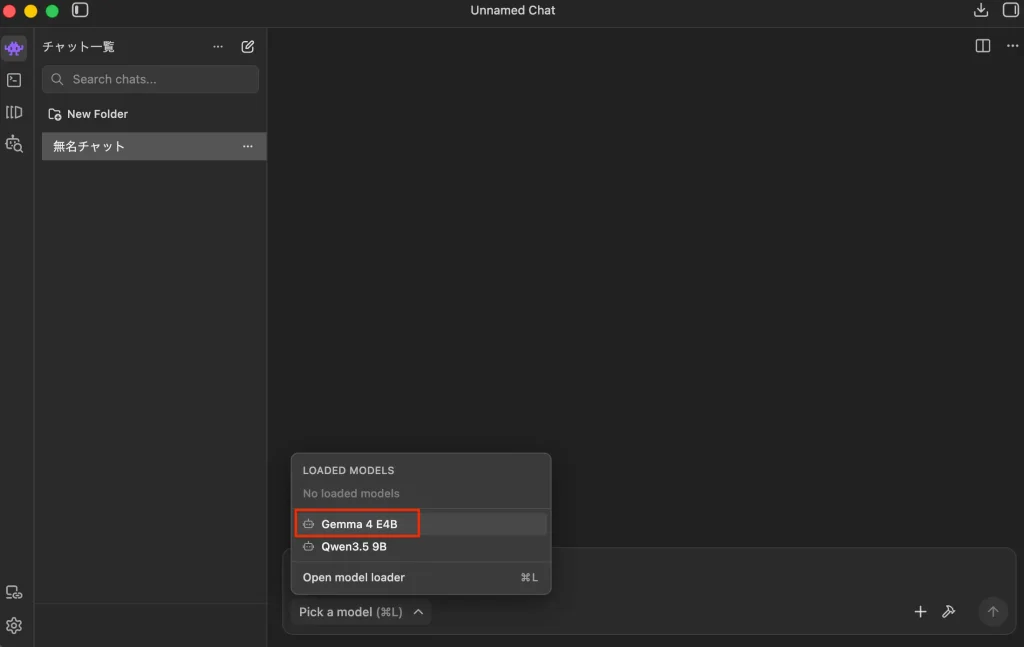Open the downloads icon in title bar

coord(980,10)
